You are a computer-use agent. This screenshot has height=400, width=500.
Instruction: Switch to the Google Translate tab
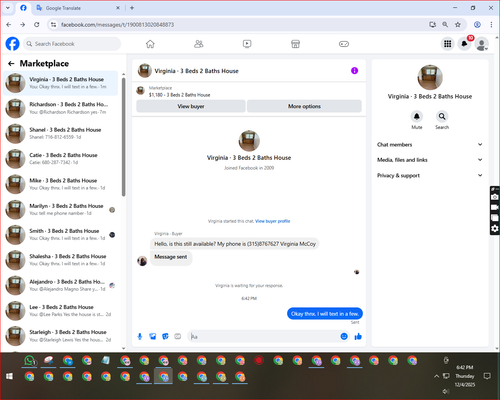(x=77, y=8)
